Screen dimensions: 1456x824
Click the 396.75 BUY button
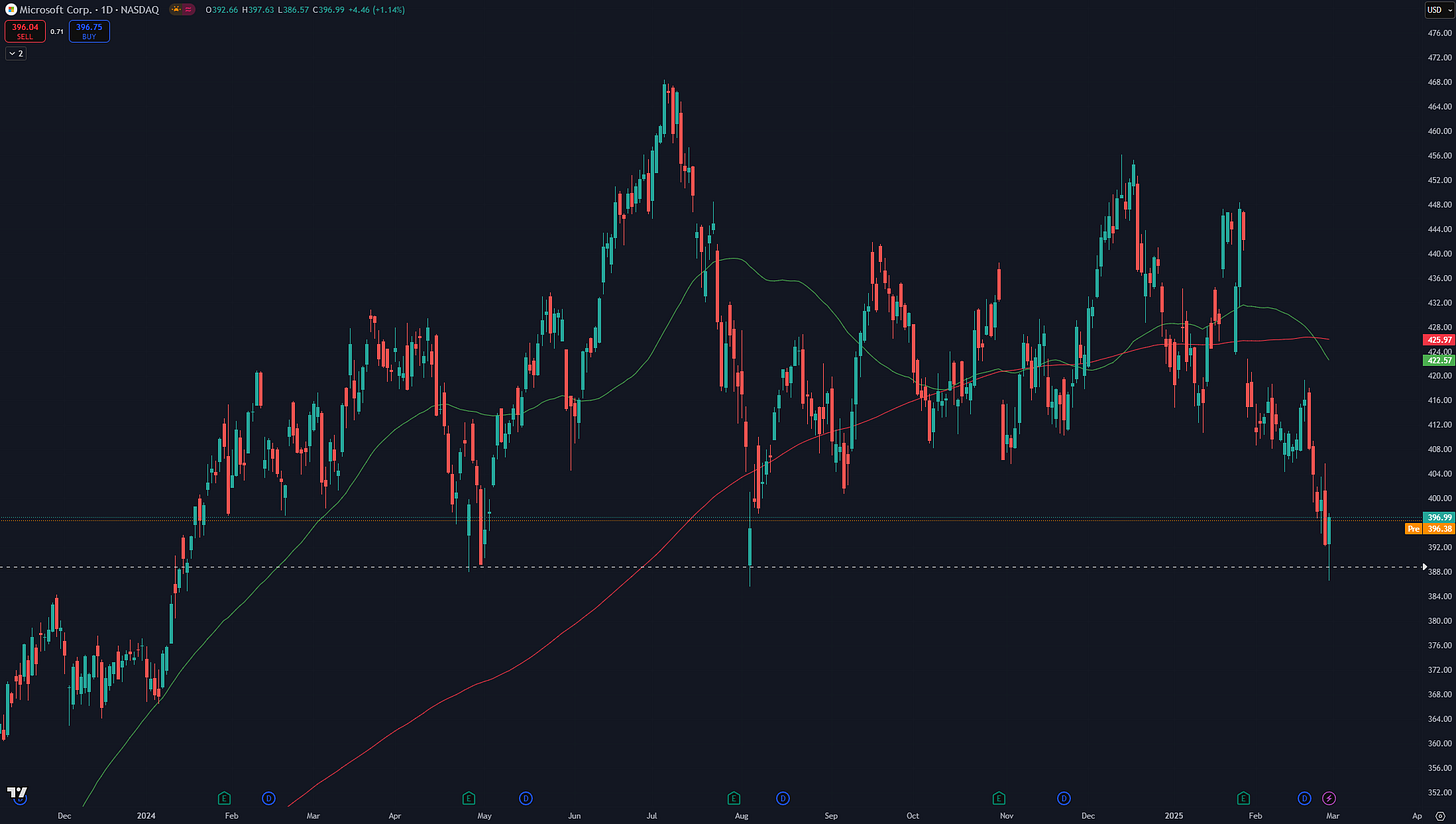89,31
